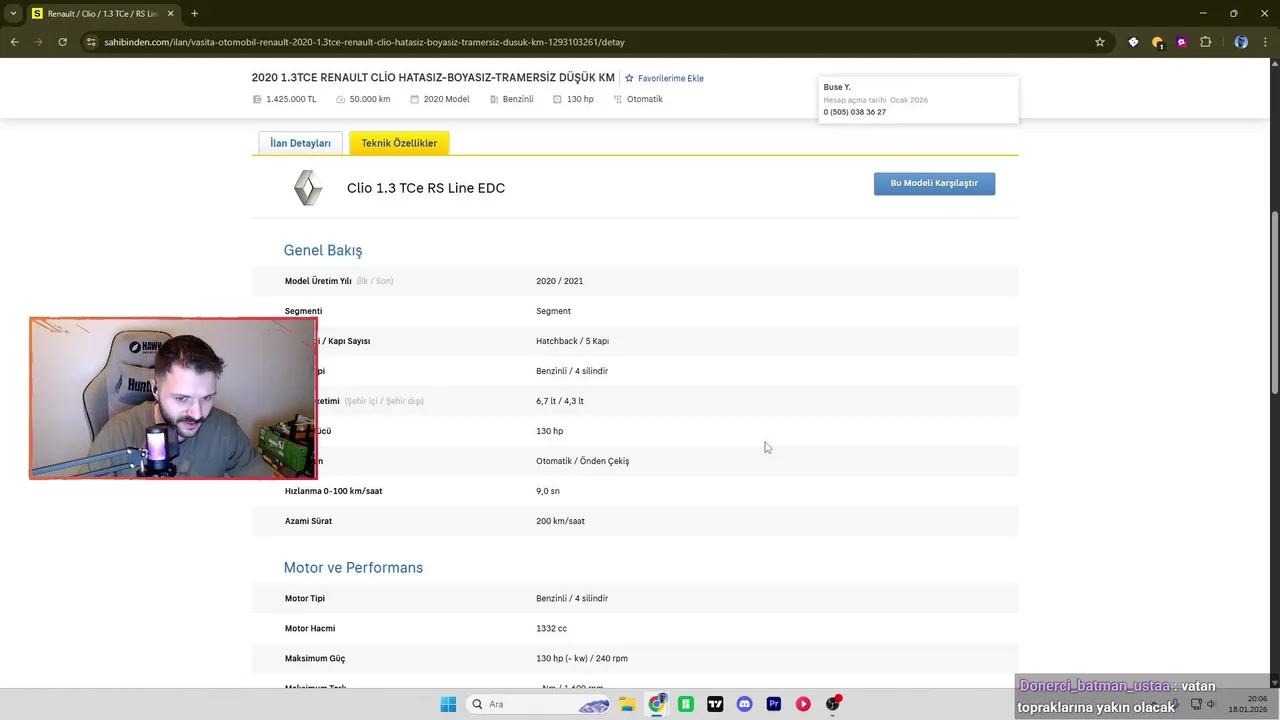
Task: Click the Genel Bakış section heading
Action: [x=323, y=250]
